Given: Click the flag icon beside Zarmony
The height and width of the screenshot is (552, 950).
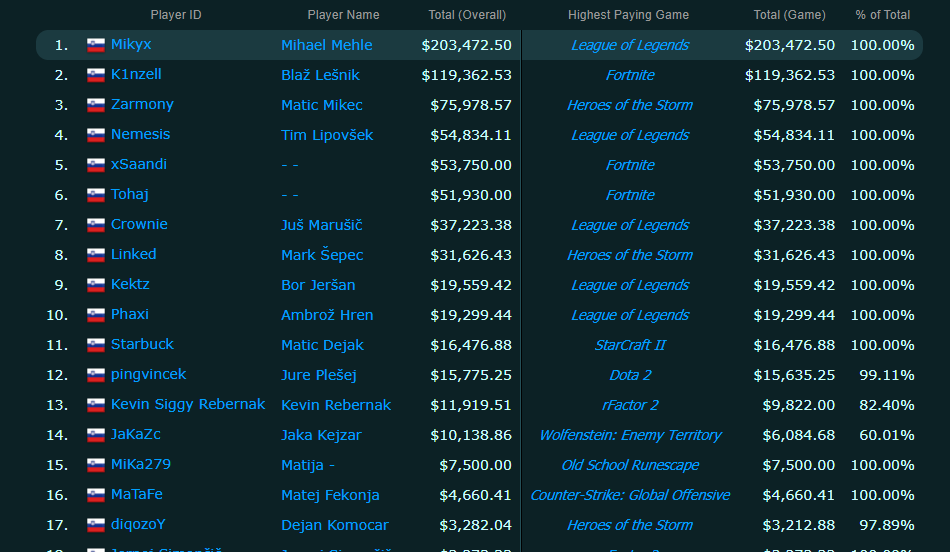Looking at the screenshot, I should pyautogui.click(x=96, y=105).
